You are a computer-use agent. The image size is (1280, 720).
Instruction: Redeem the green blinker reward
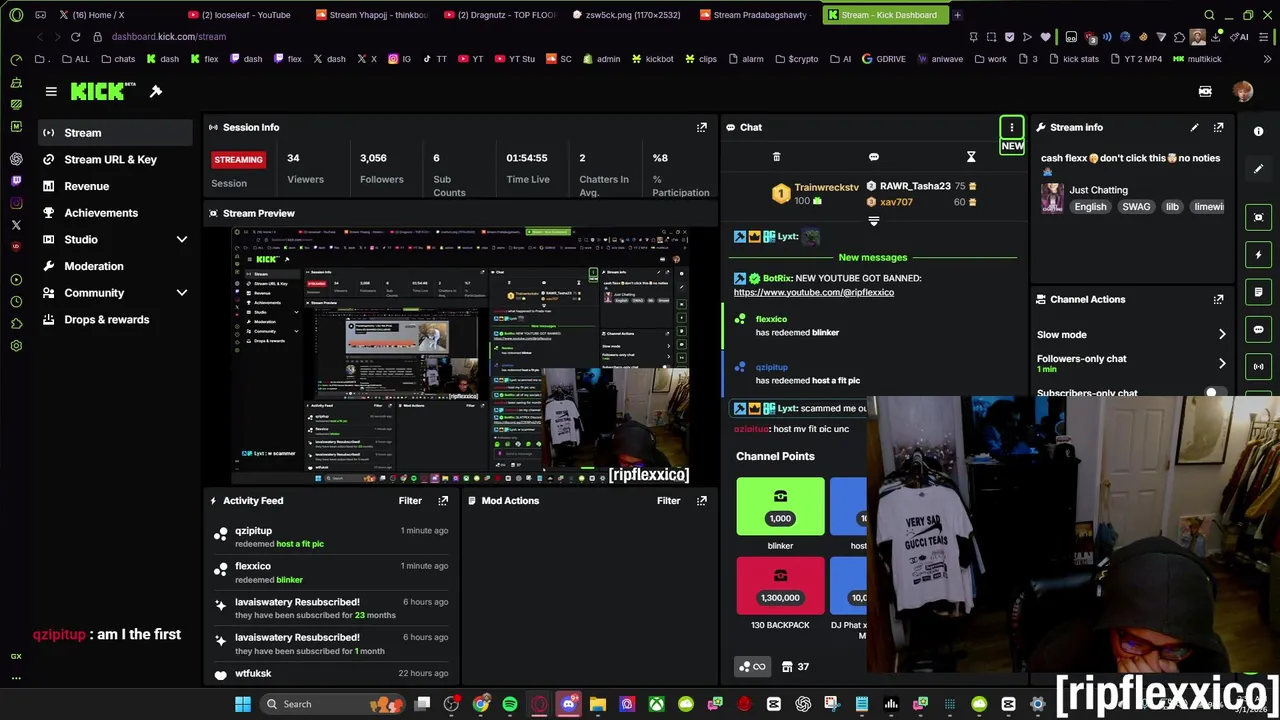780,506
